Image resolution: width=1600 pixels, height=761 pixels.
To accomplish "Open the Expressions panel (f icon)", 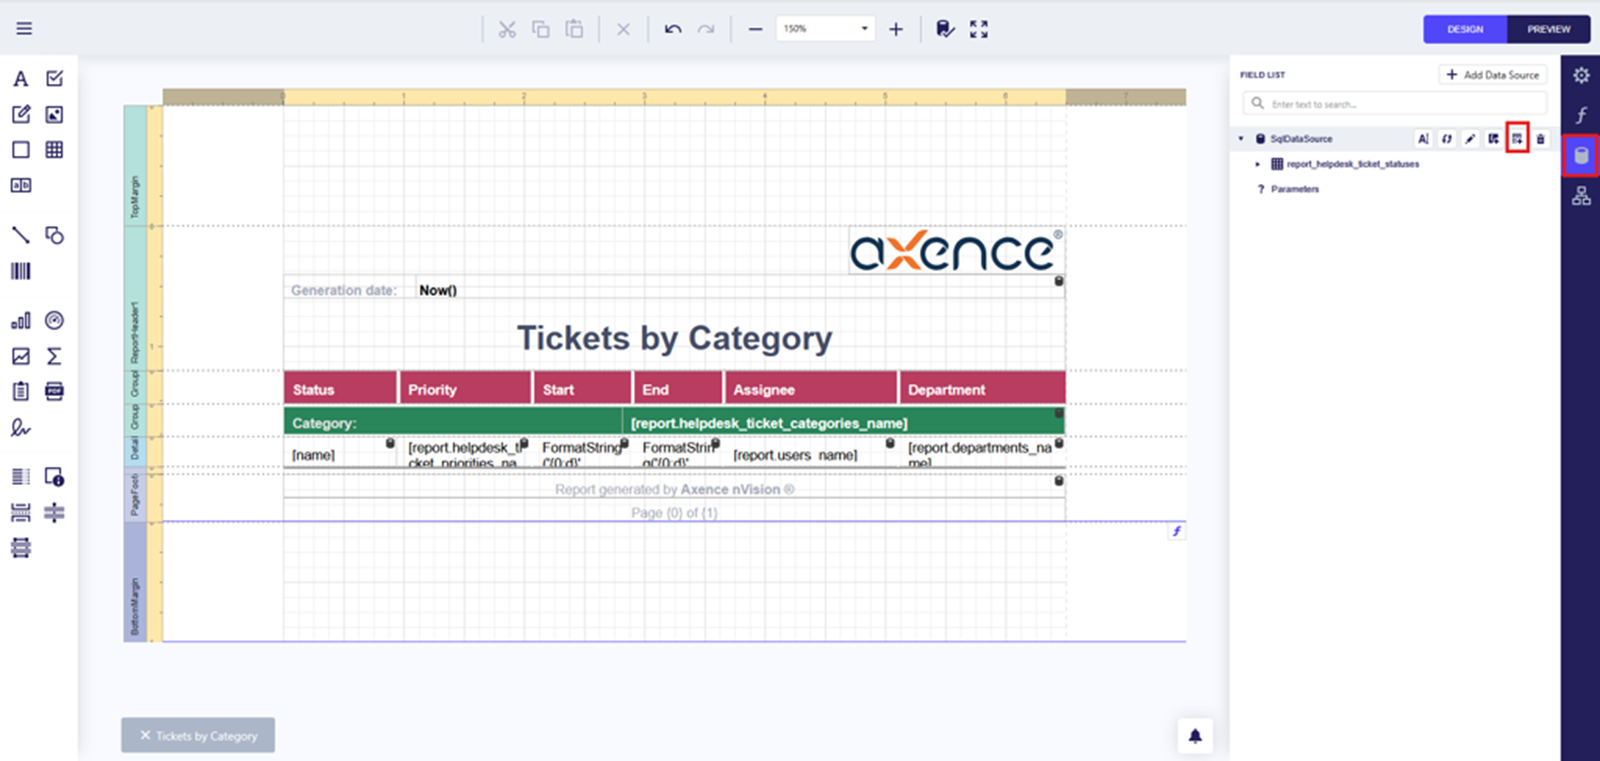I will click(1581, 115).
